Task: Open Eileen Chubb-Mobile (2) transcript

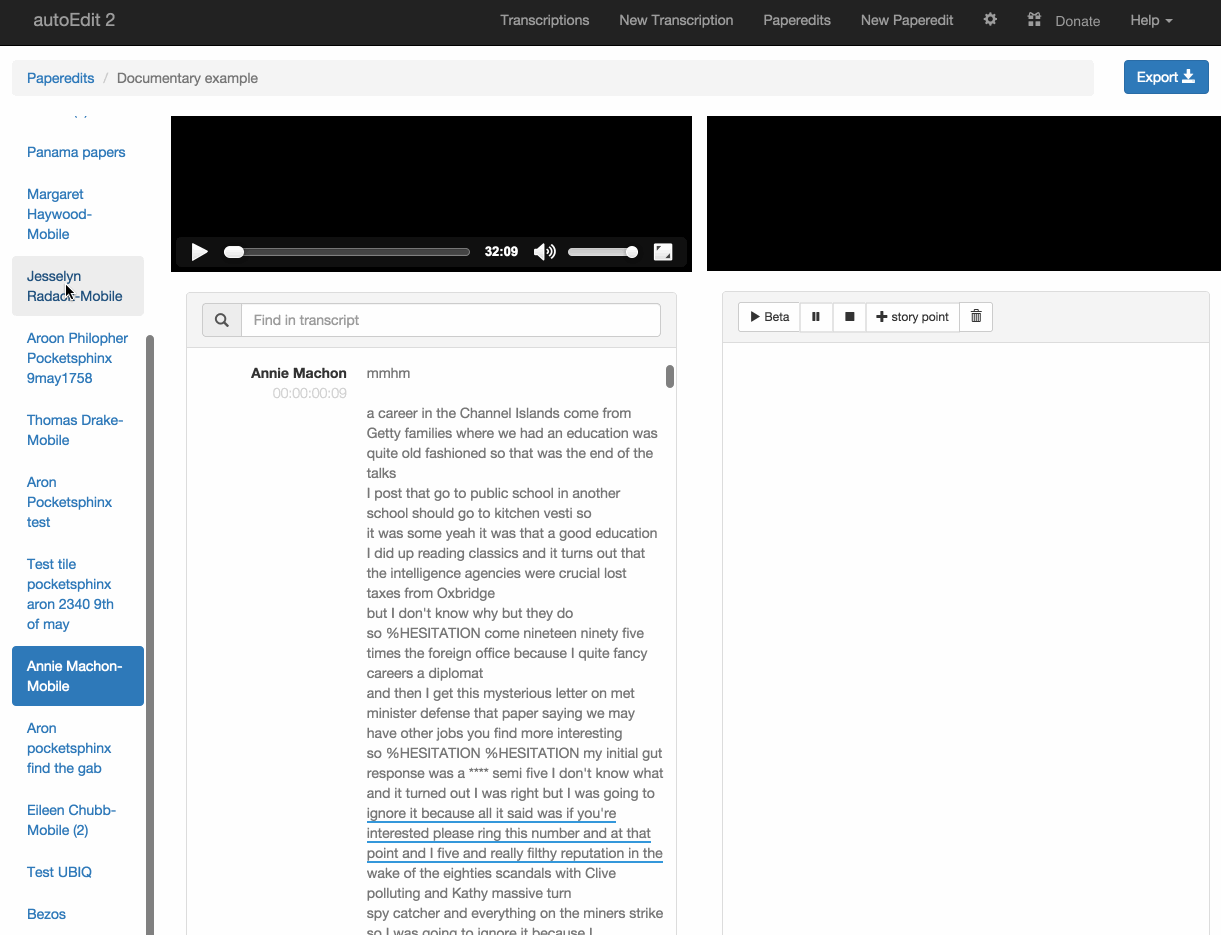Action: tap(71, 820)
